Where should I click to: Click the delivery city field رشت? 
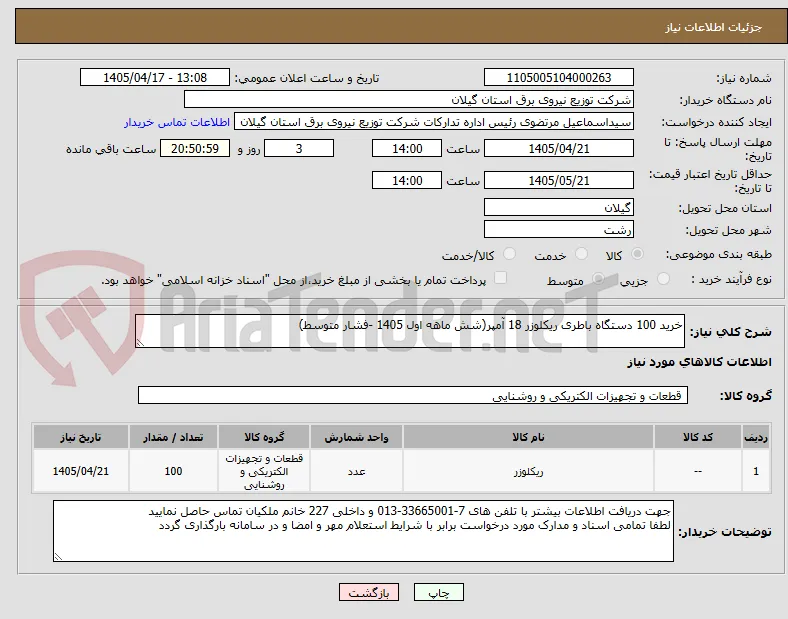point(558,230)
